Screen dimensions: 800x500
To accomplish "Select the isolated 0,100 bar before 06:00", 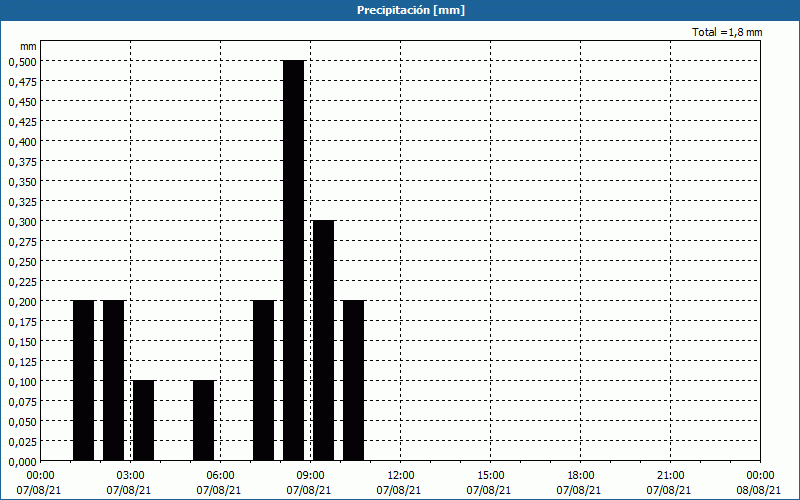I will point(204,420).
